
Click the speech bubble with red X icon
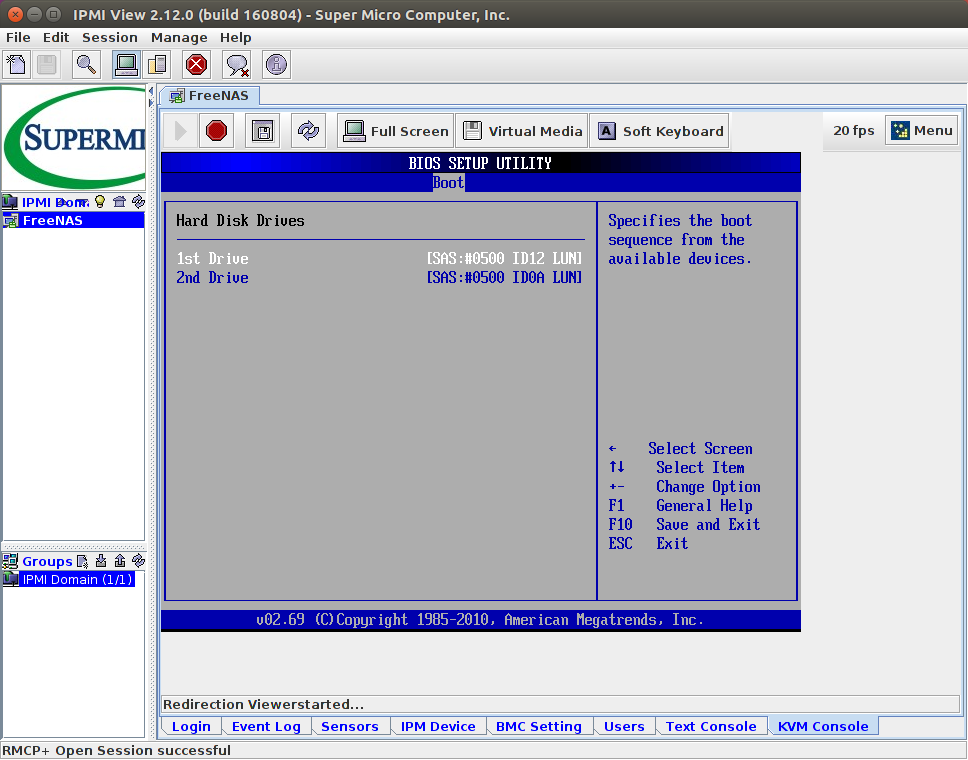point(237,65)
